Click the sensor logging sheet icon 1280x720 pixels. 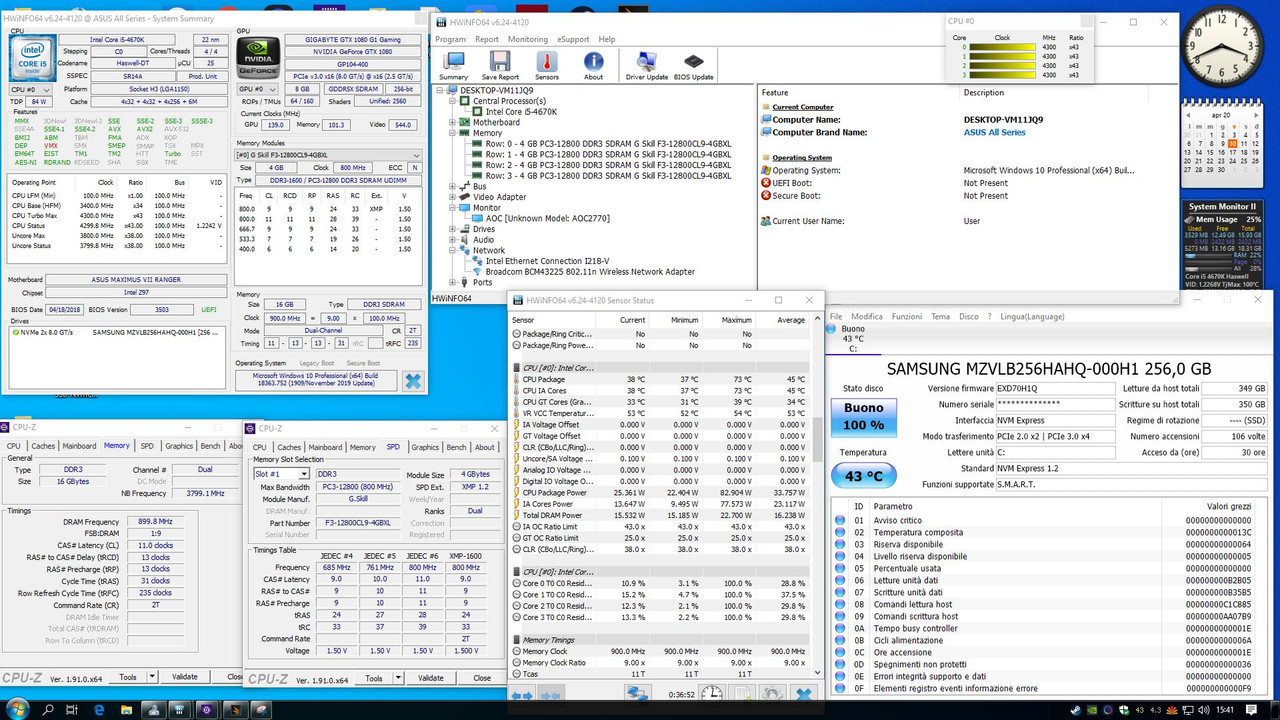click(x=742, y=694)
